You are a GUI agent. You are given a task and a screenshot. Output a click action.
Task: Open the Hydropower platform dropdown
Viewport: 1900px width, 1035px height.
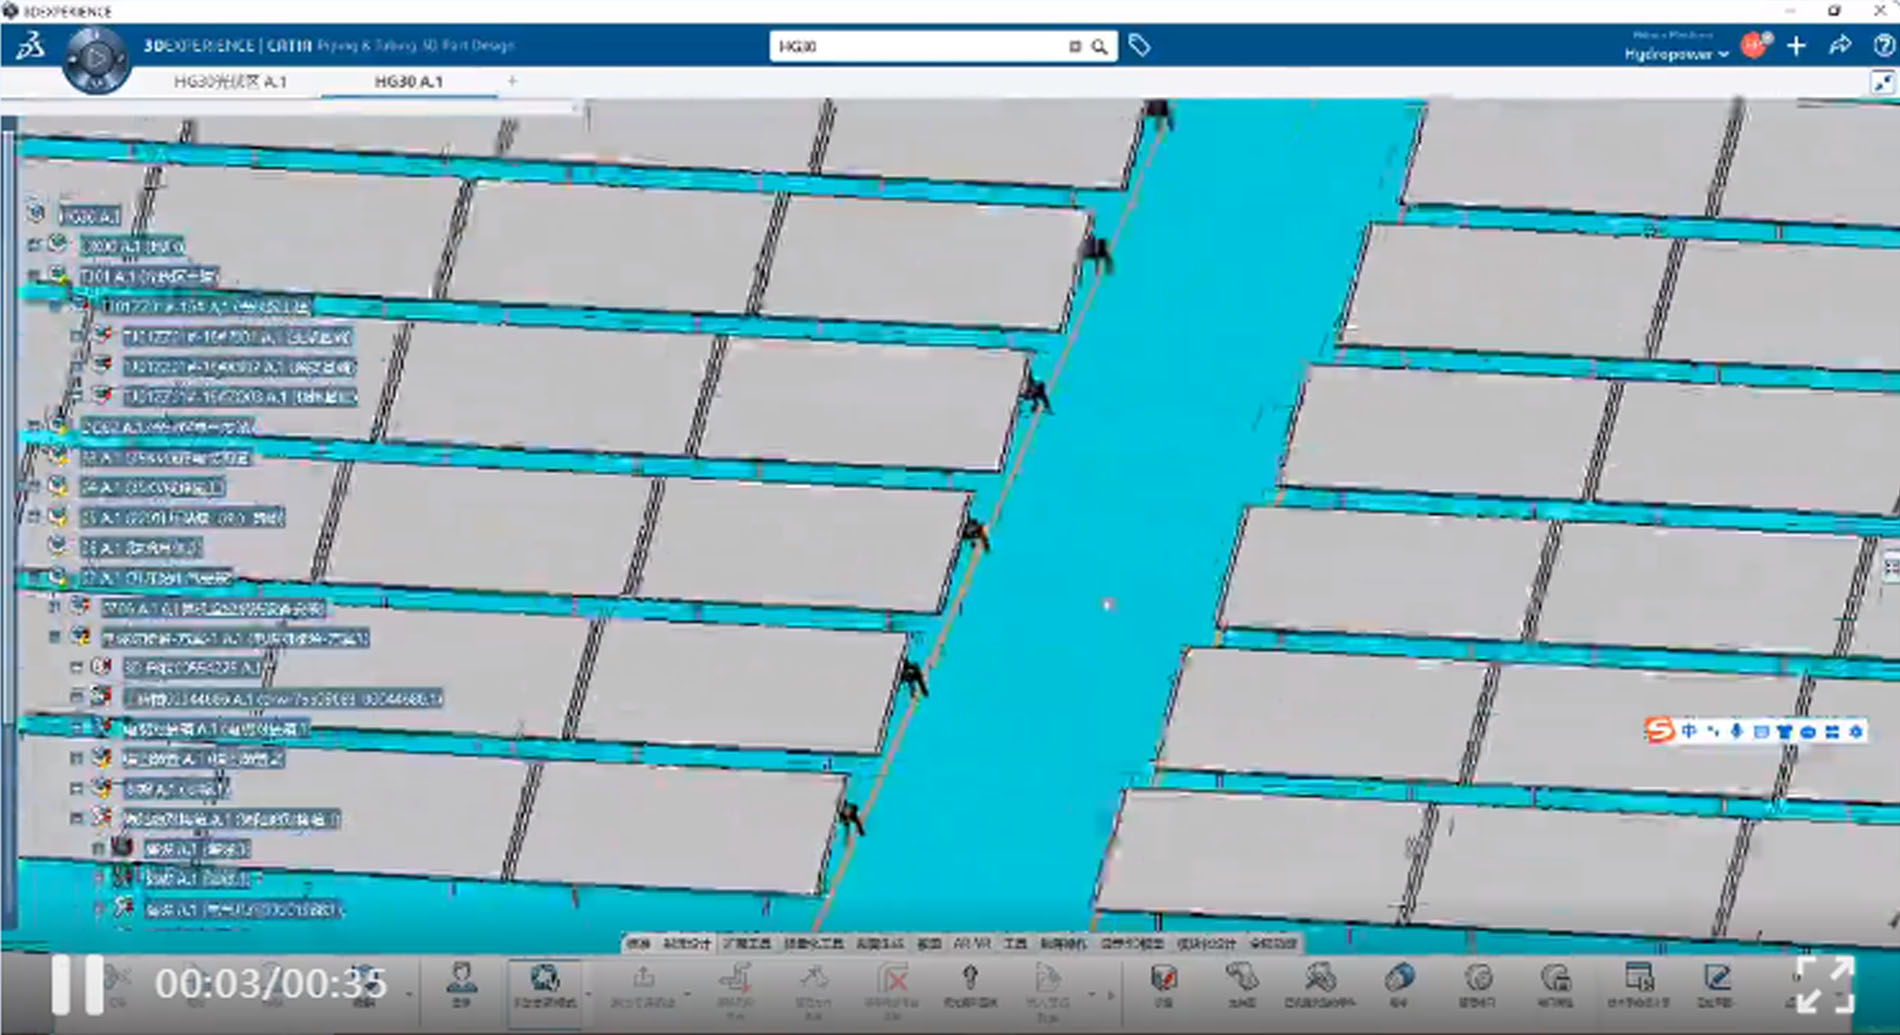(x=1676, y=54)
